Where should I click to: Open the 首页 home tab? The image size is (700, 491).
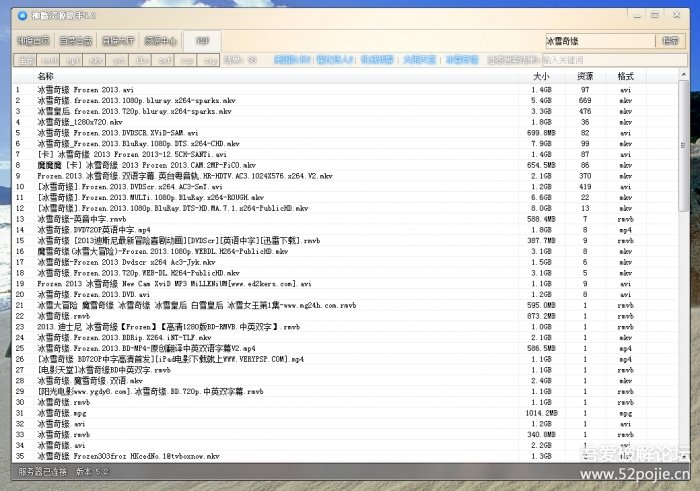tap(33, 41)
